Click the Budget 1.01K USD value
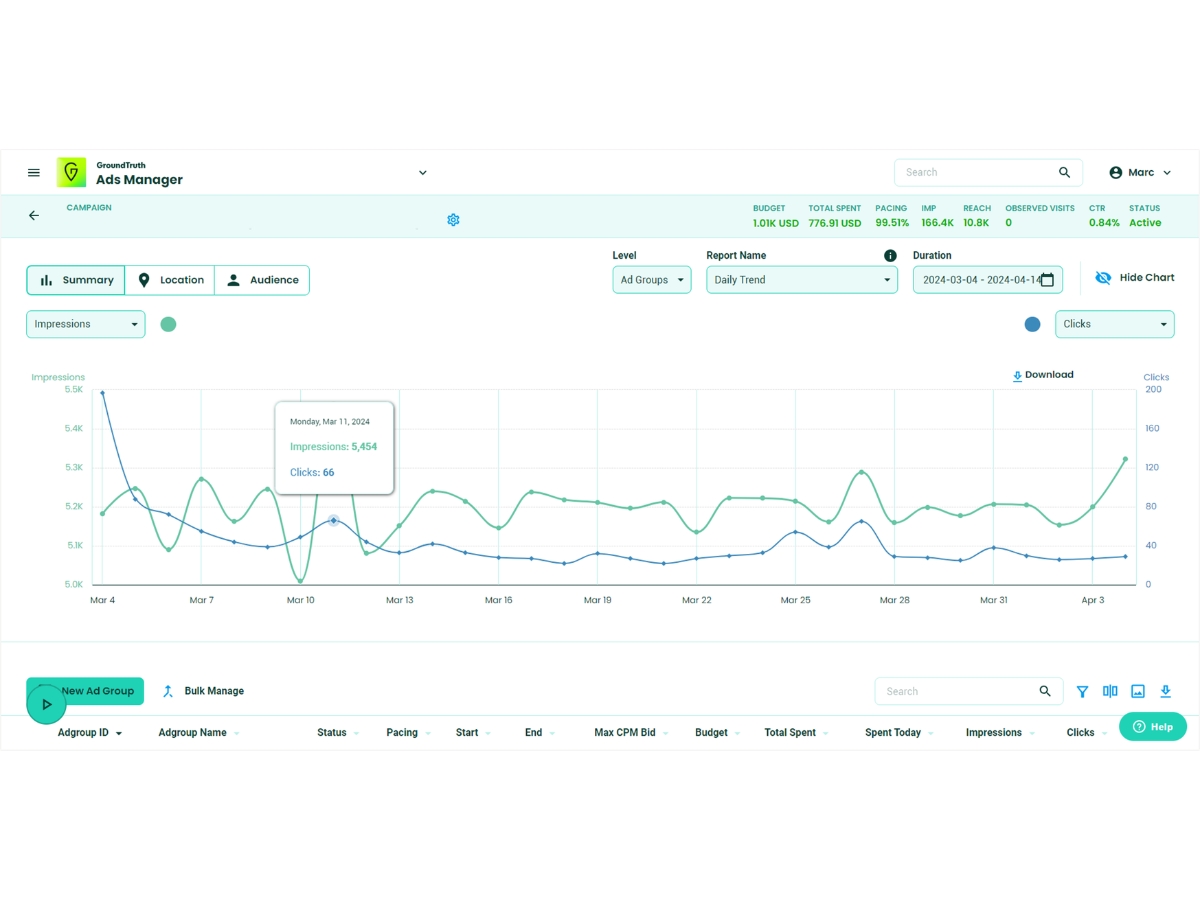Viewport: 1200px width, 900px height. 776,223
